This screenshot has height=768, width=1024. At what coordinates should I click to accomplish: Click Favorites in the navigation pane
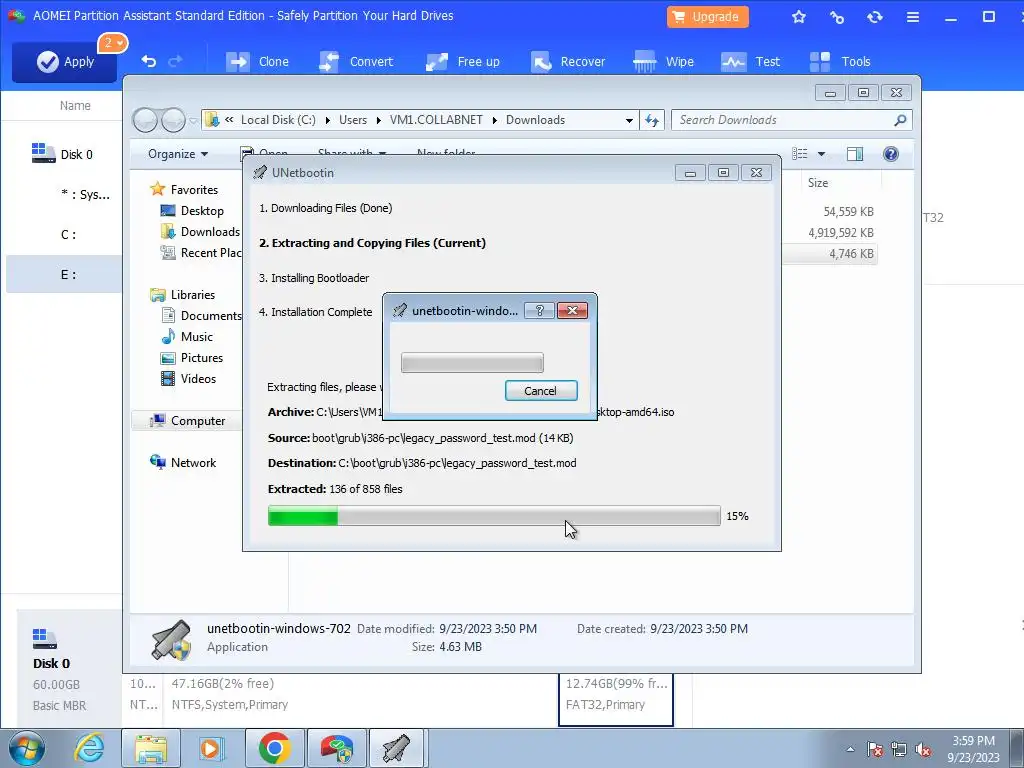click(194, 190)
